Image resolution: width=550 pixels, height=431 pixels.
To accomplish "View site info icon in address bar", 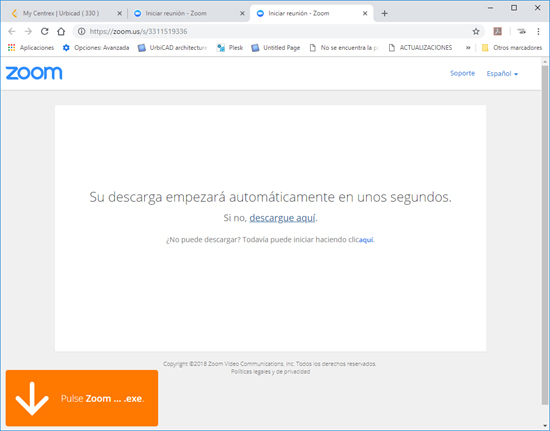I will tap(81, 32).
